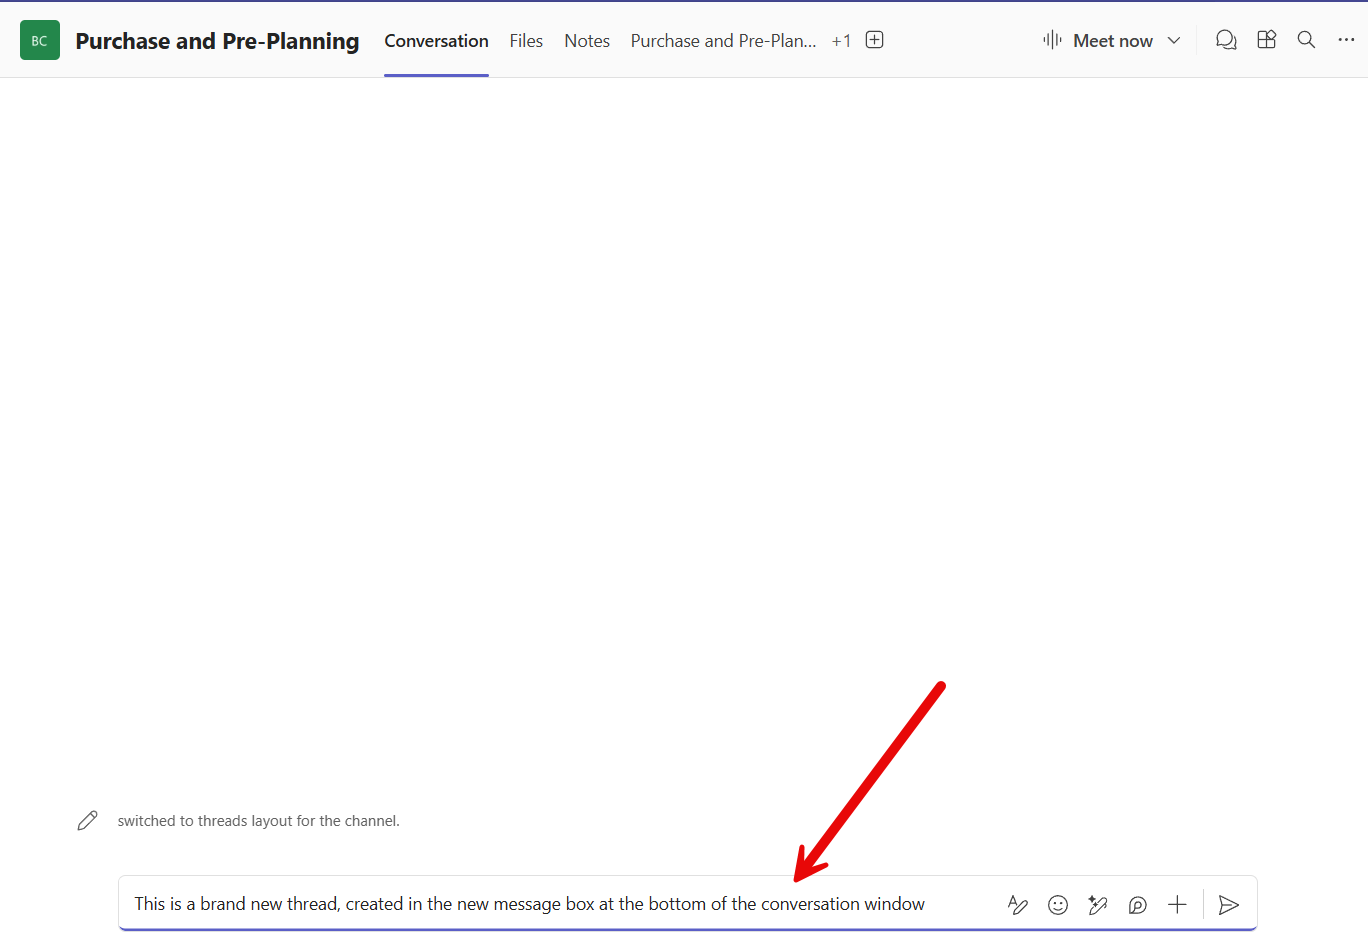The height and width of the screenshot is (936, 1368).
Task: Click the green BC channel avatar
Action: coord(39,40)
